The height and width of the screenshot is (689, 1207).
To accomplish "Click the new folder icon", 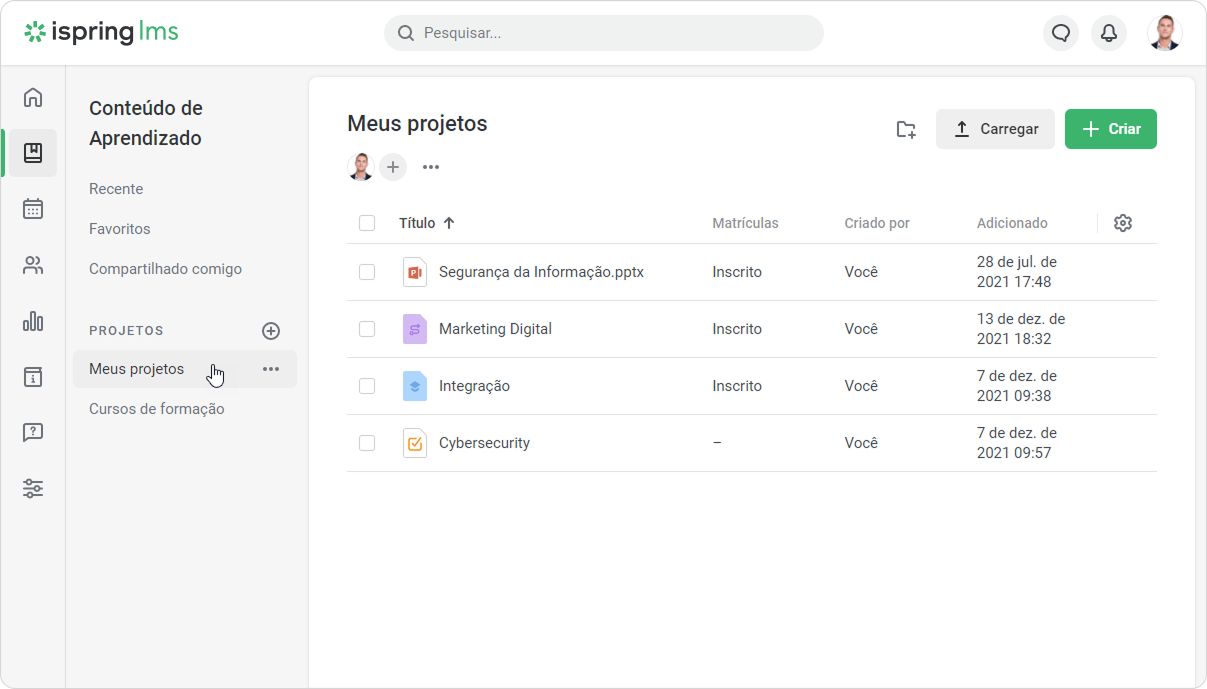I will tap(906, 129).
